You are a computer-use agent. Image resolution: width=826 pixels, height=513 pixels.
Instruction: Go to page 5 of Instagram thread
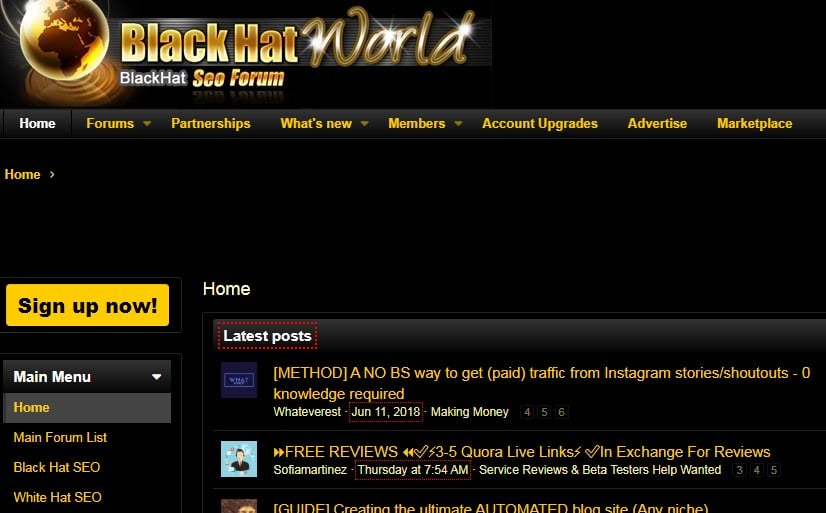point(544,412)
